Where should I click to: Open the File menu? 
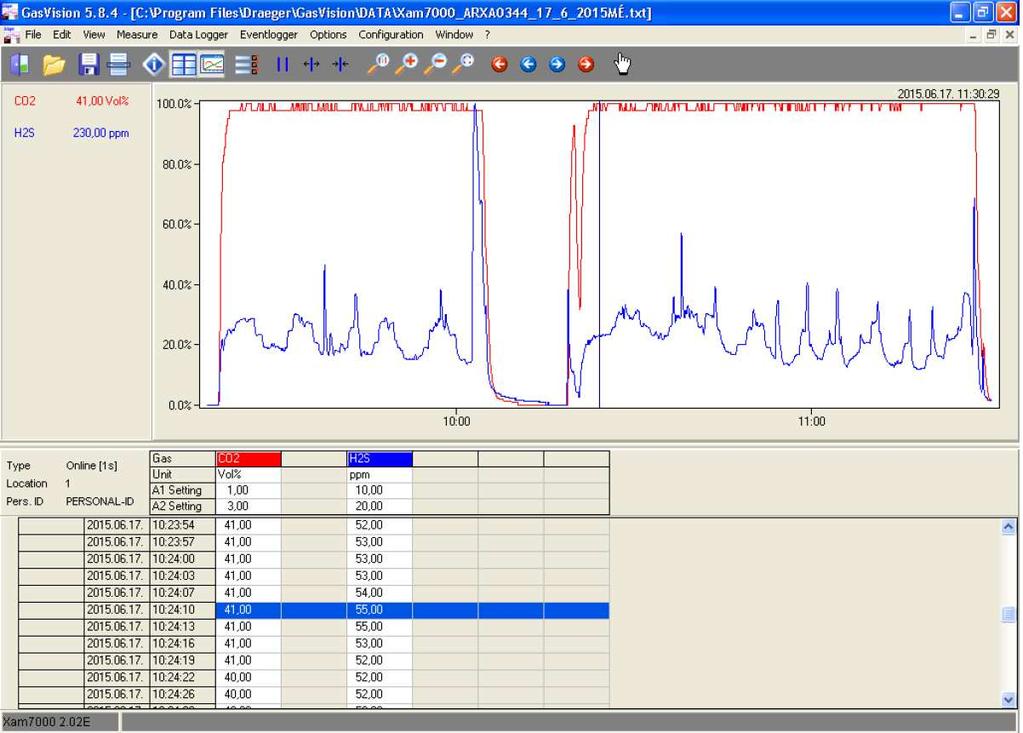click(x=33, y=35)
